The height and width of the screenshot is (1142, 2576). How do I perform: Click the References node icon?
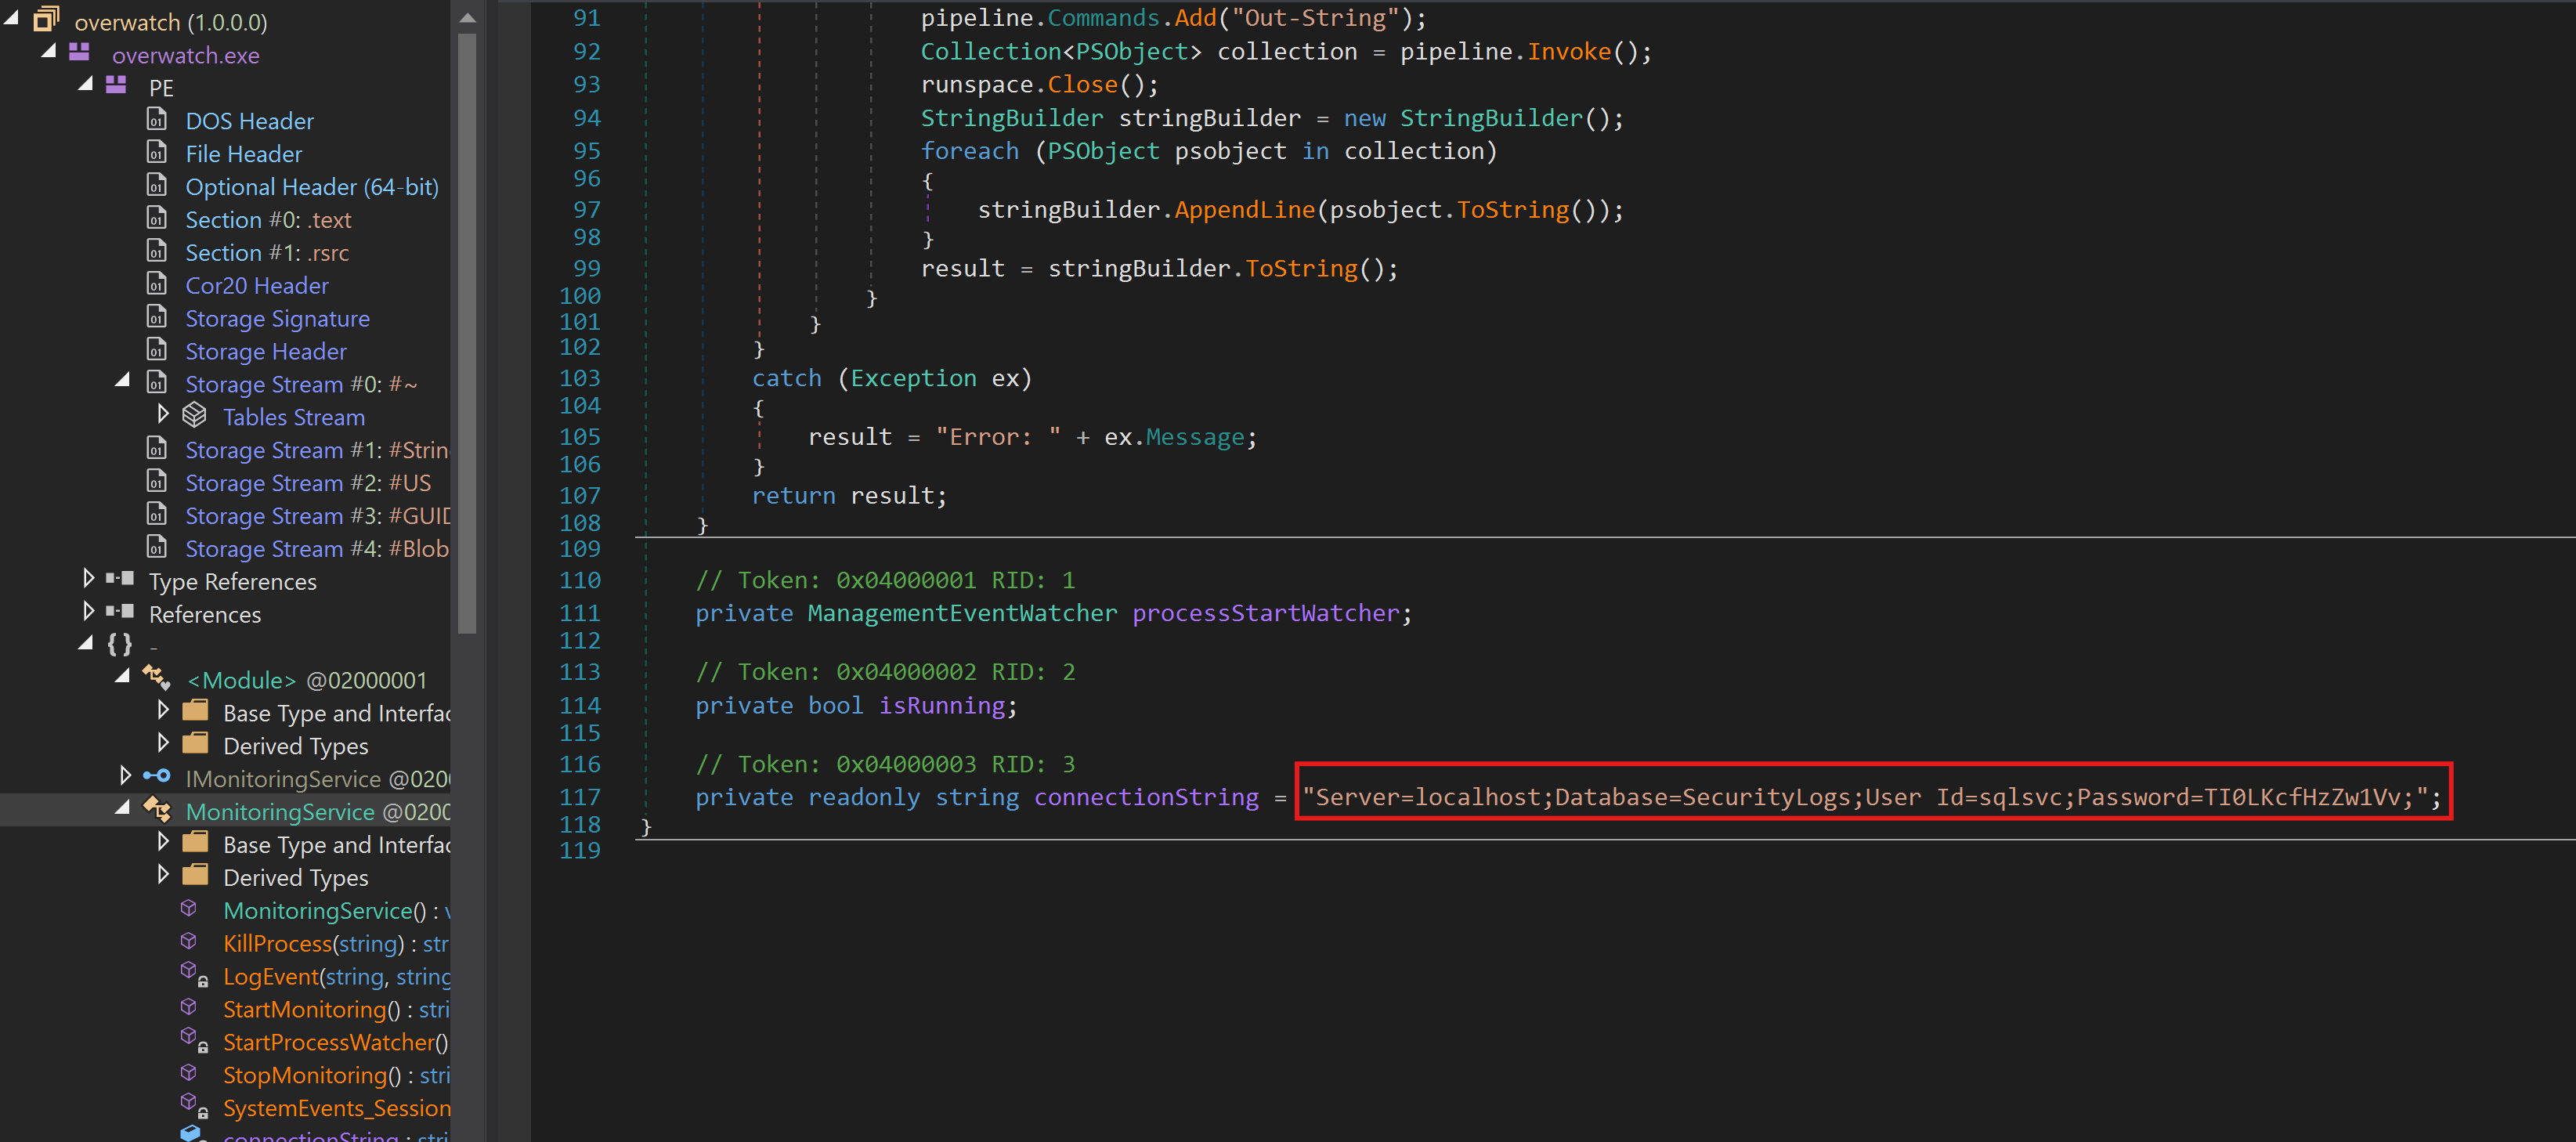click(x=120, y=612)
